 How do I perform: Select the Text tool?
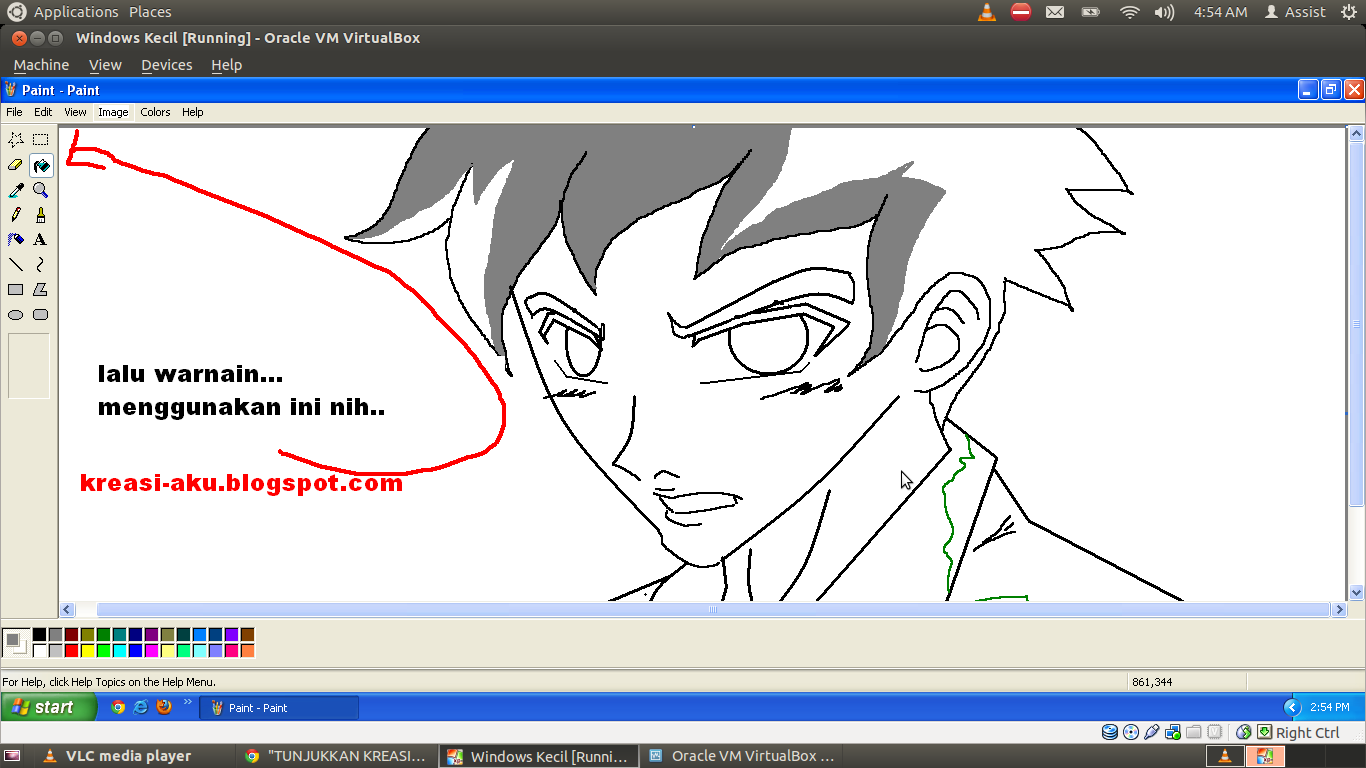tap(40, 240)
